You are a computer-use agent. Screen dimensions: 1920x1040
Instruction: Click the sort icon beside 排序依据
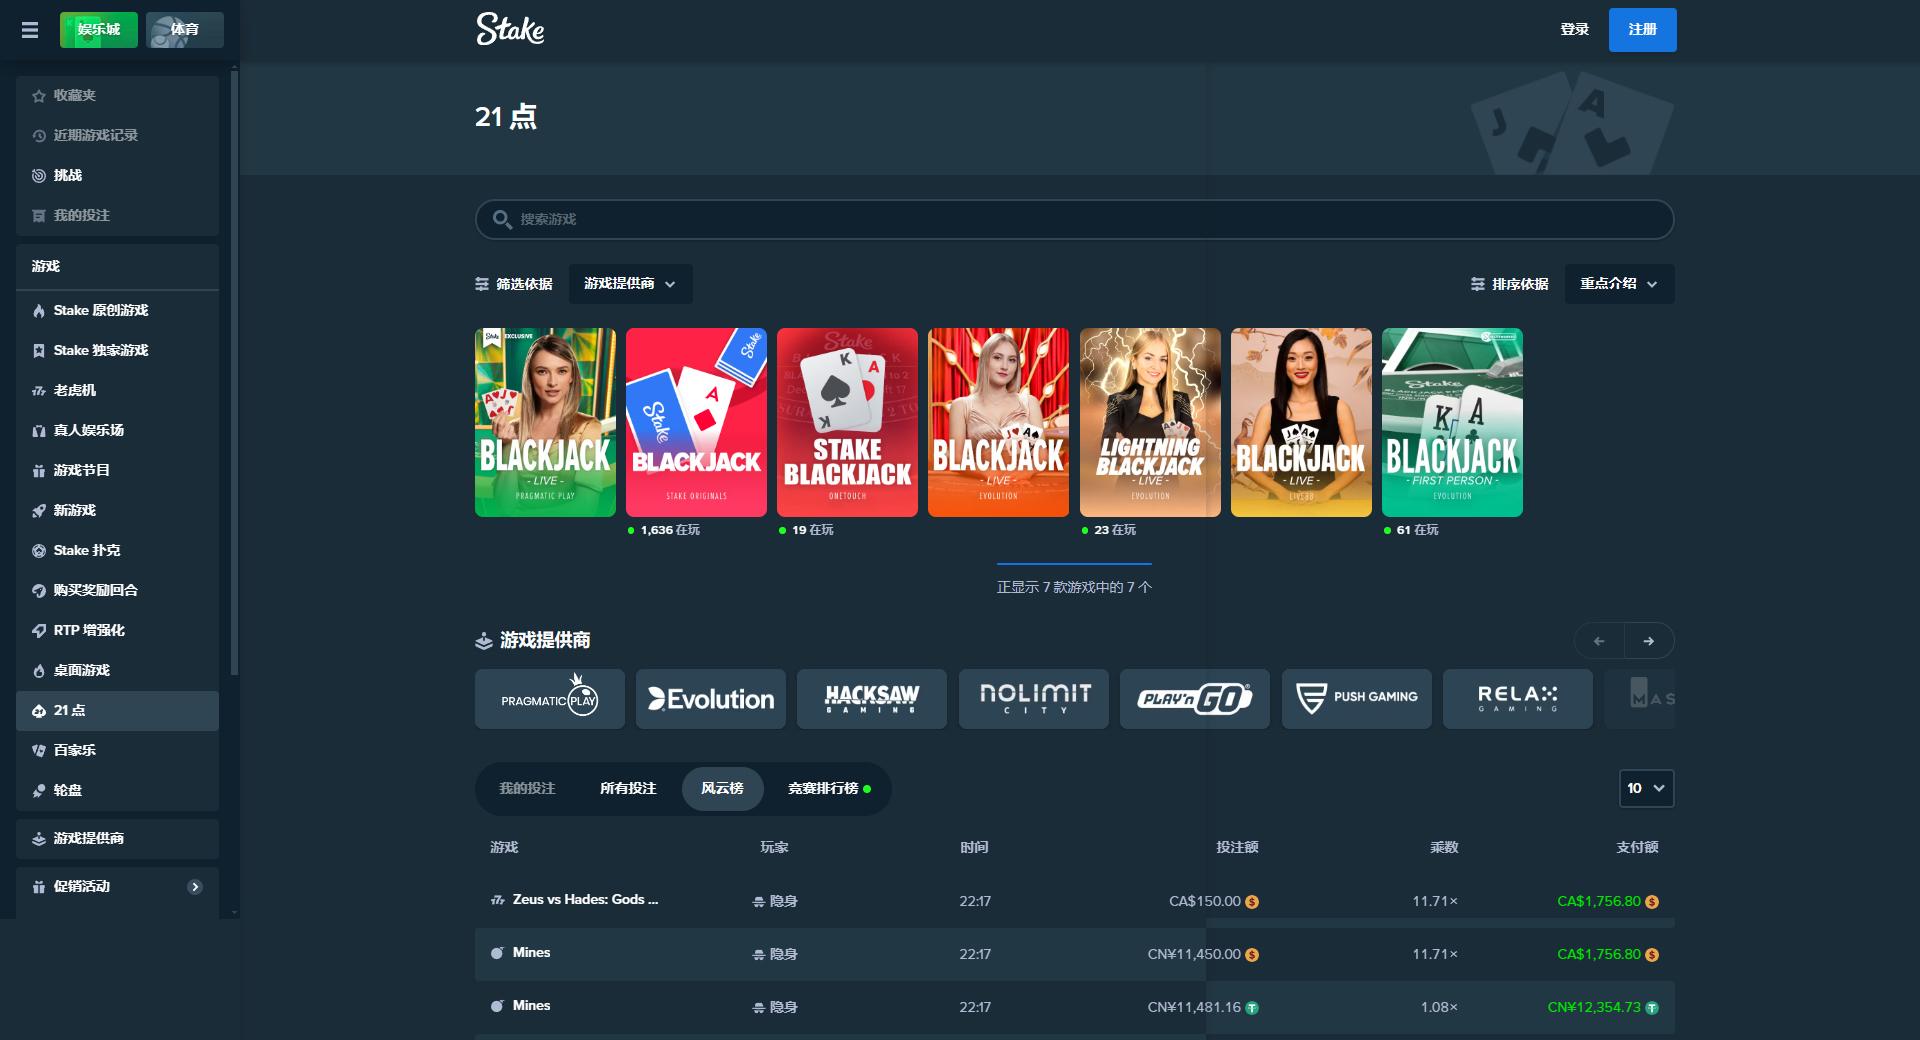coord(1478,285)
